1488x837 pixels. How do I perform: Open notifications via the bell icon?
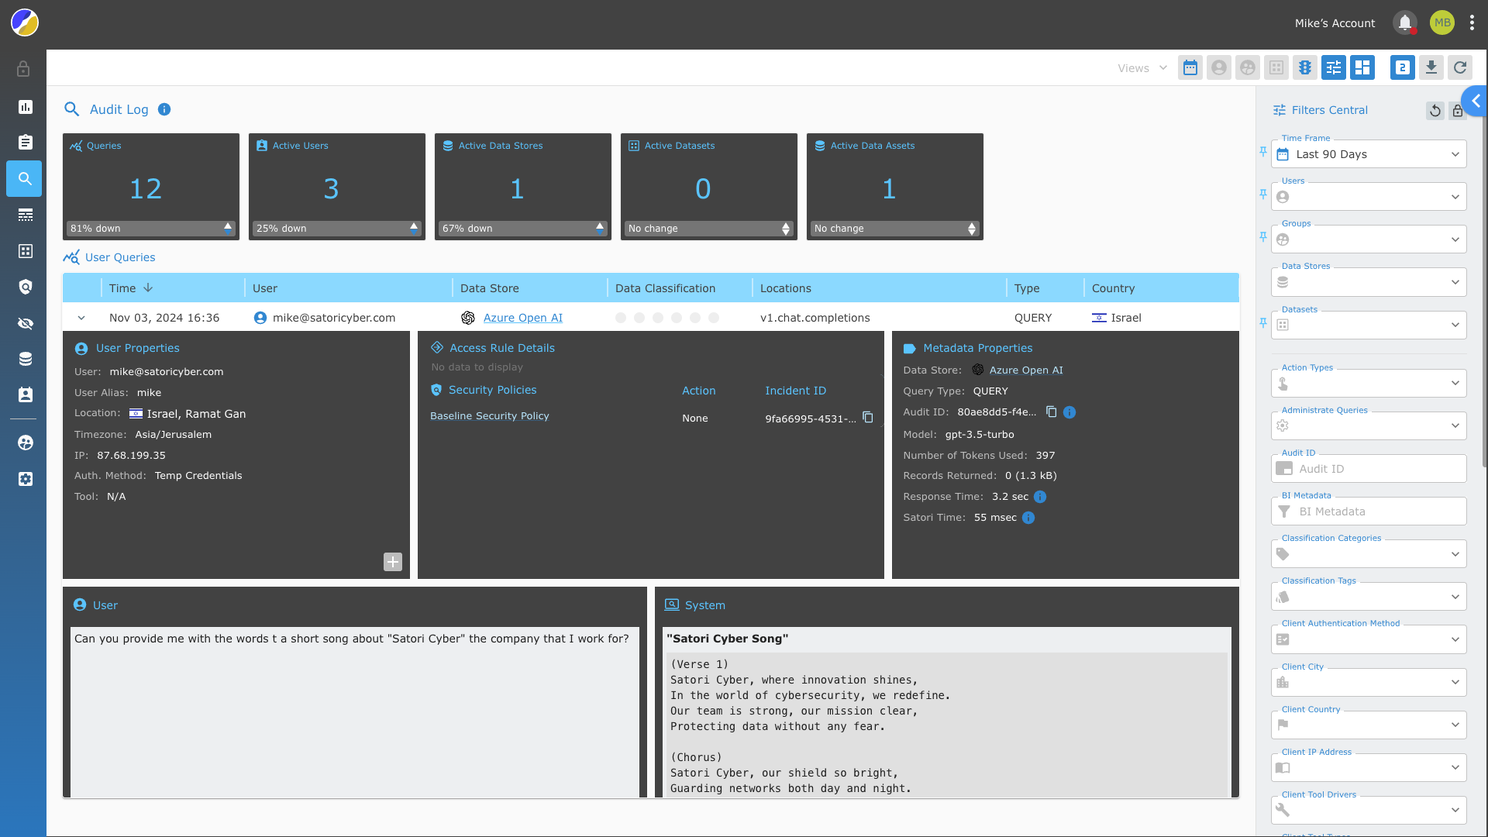click(x=1405, y=22)
